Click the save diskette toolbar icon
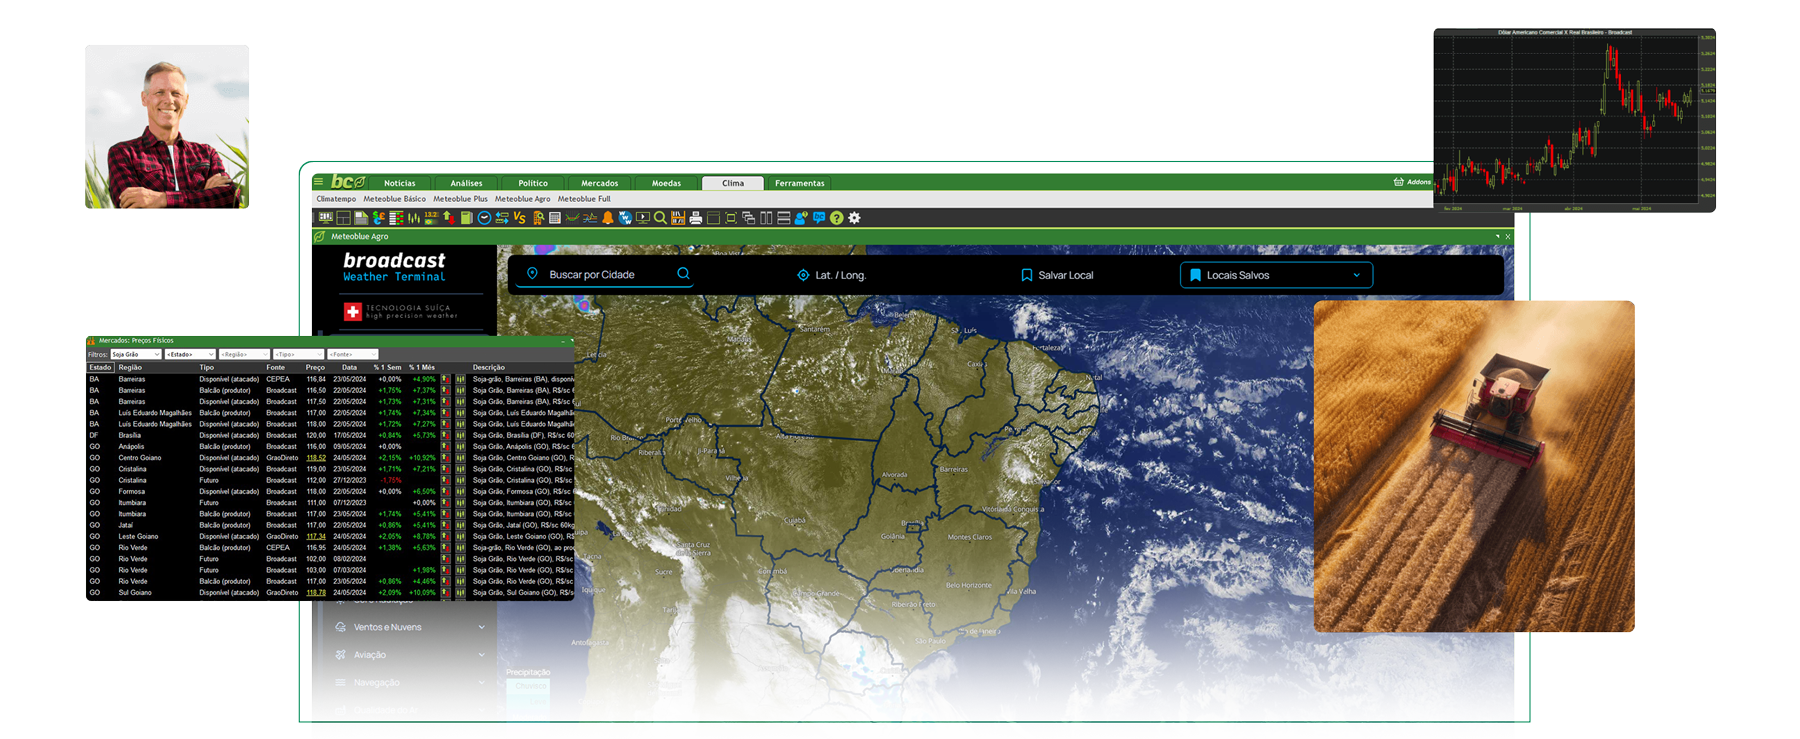Viewport: 1800px width, 739px height. [361, 218]
